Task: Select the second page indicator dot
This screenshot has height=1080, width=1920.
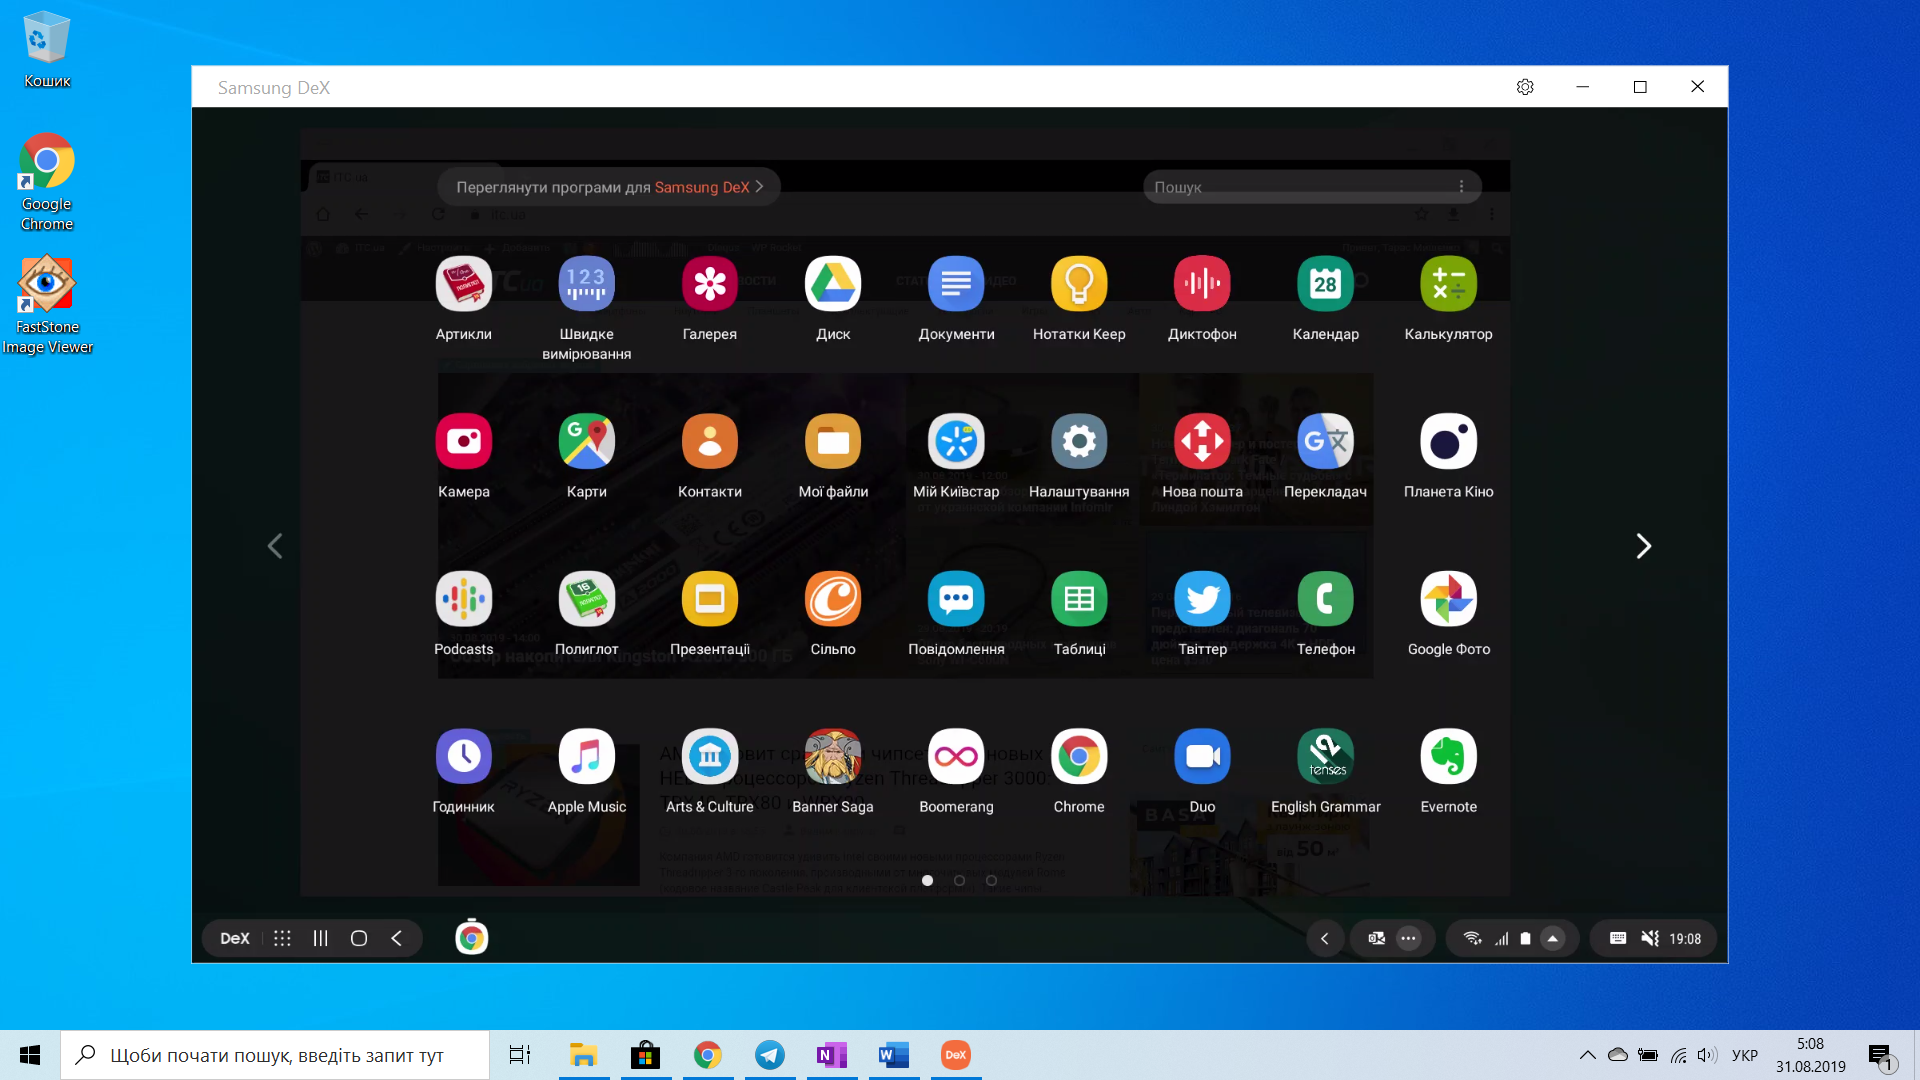Action: click(x=959, y=881)
